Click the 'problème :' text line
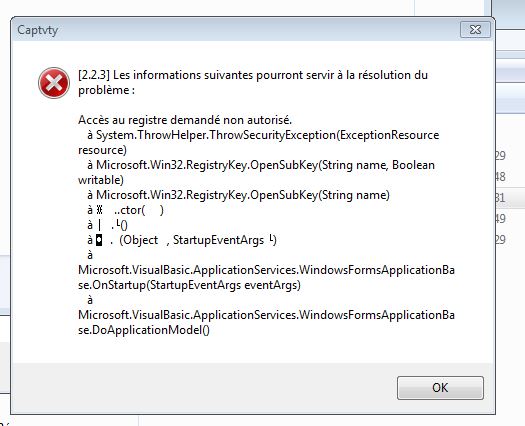 coord(106,90)
